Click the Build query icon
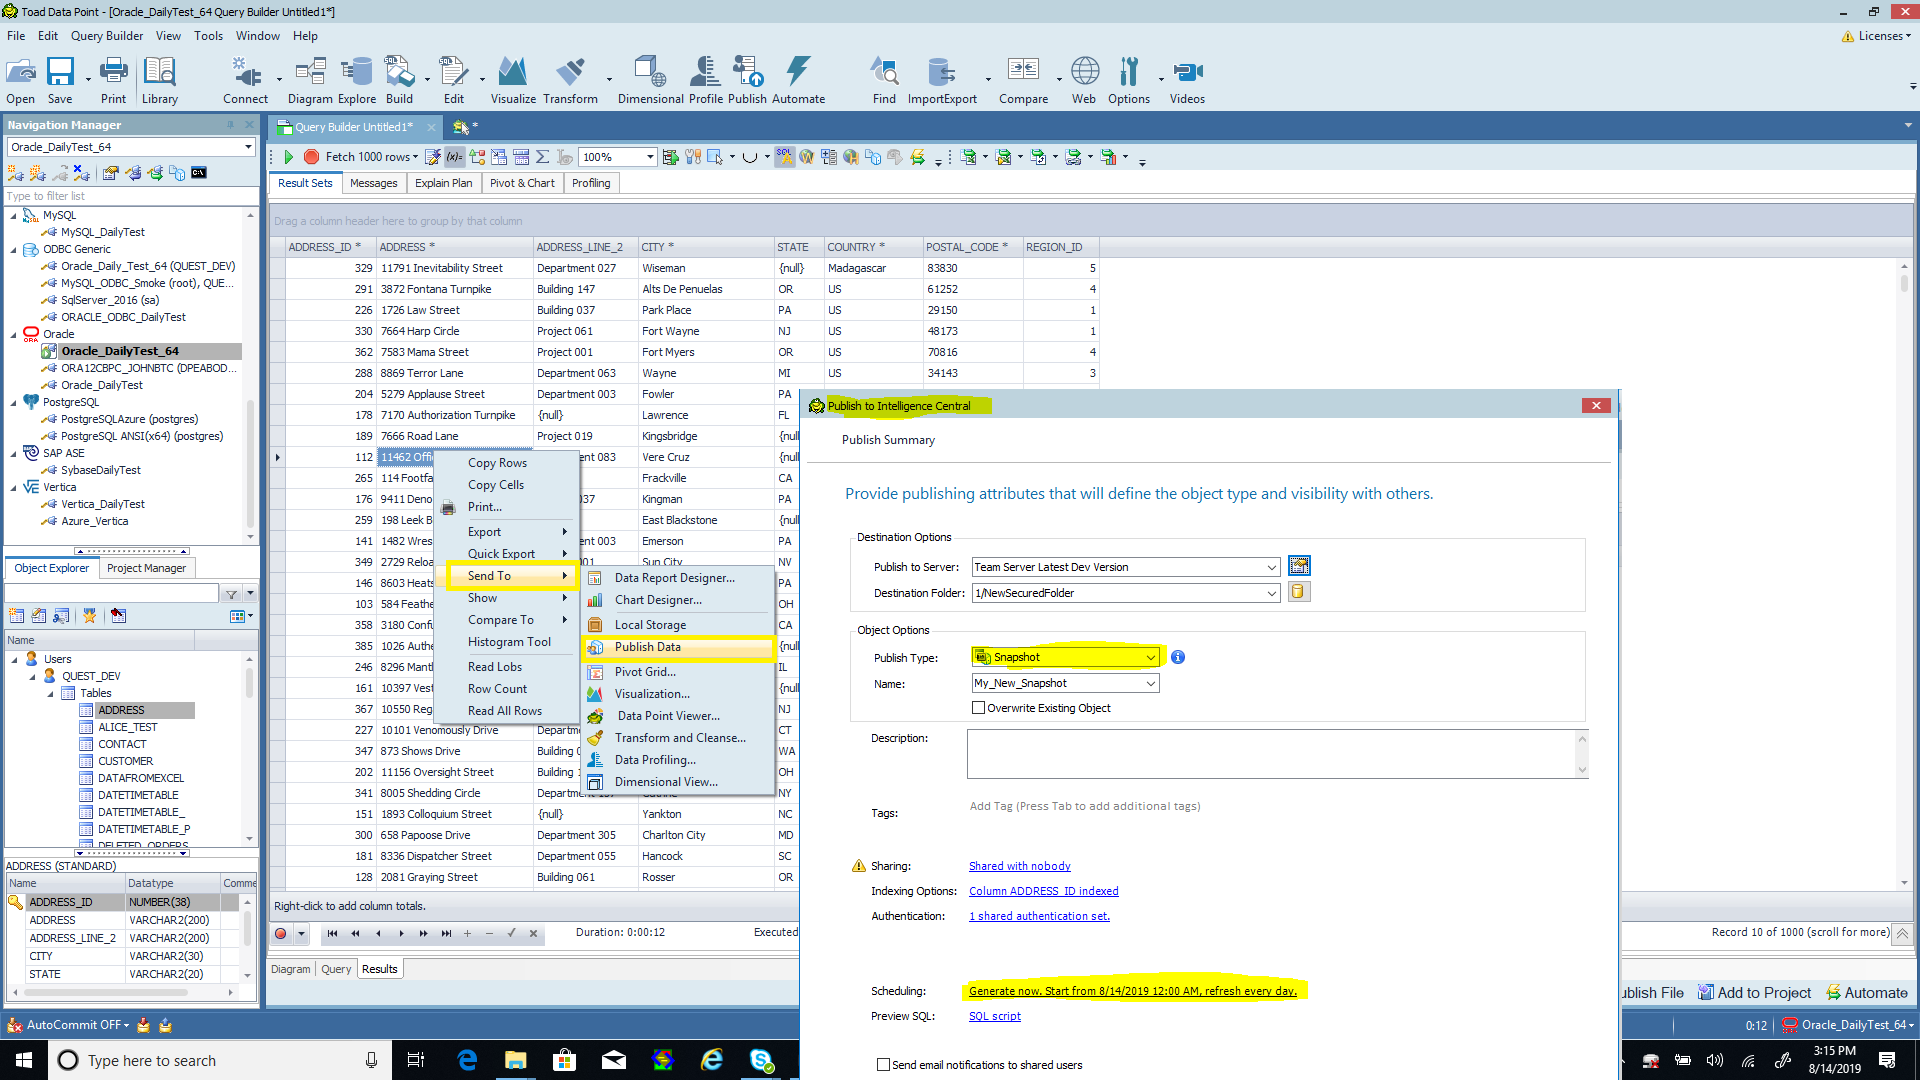1920x1080 pixels. click(399, 80)
